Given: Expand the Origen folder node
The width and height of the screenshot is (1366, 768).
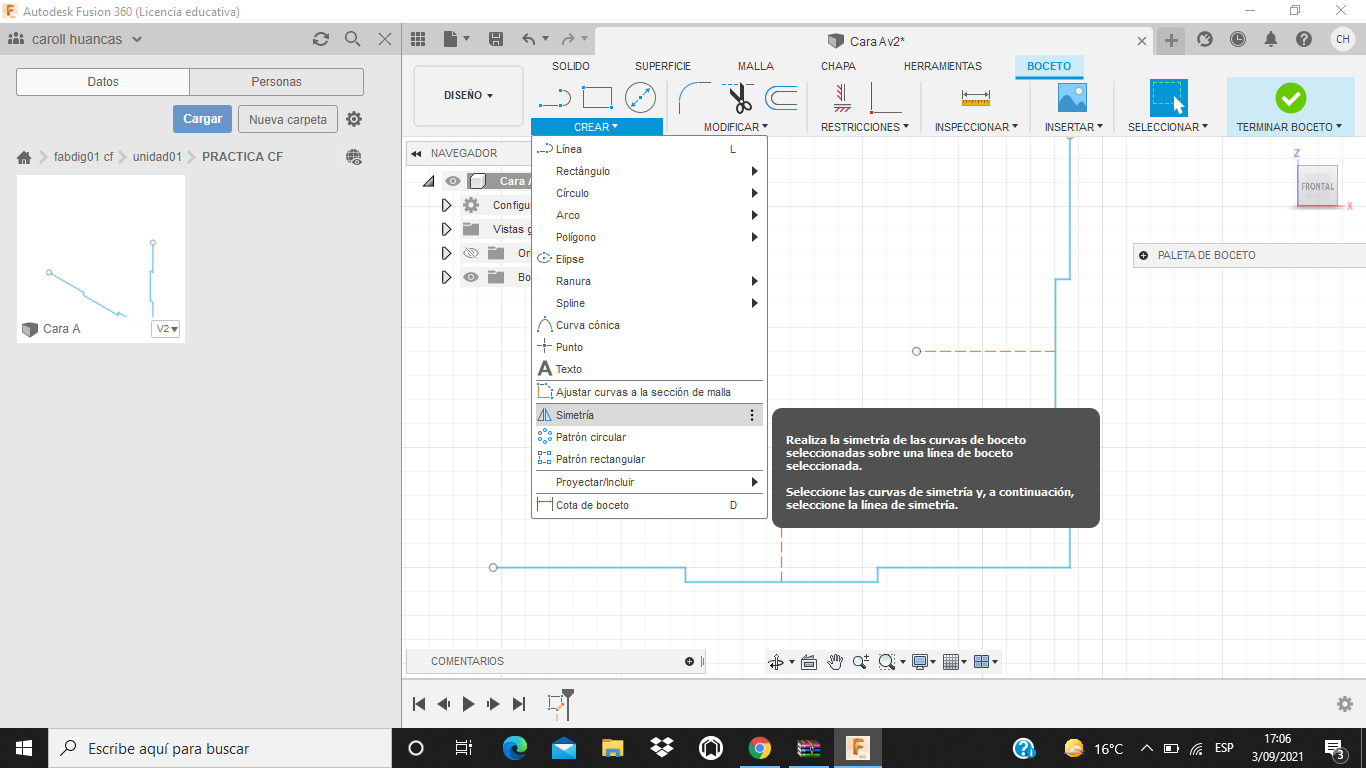Looking at the screenshot, I should 447,253.
